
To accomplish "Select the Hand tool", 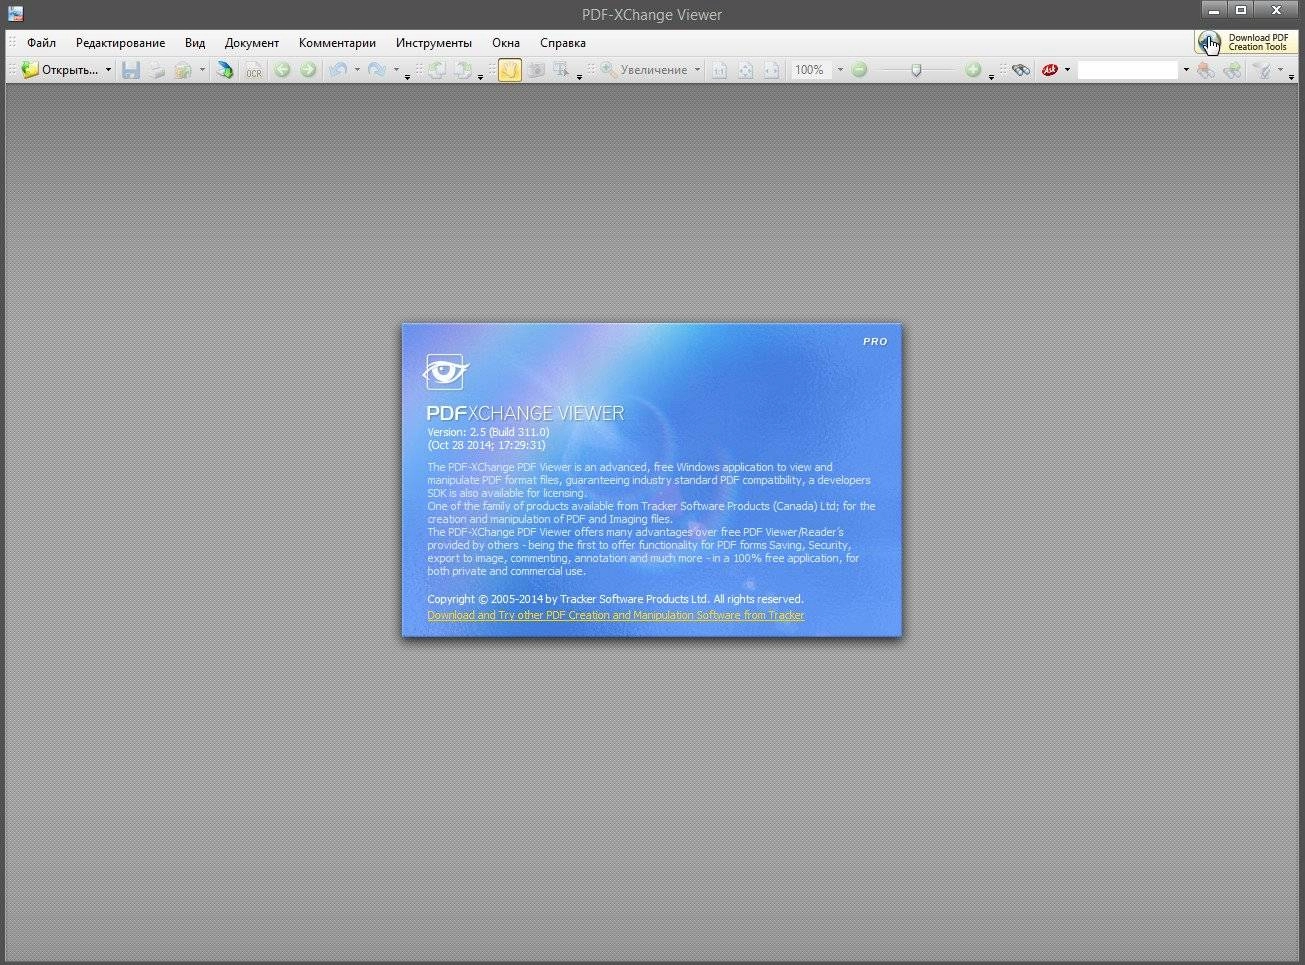I will pyautogui.click(x=510, y=70).
